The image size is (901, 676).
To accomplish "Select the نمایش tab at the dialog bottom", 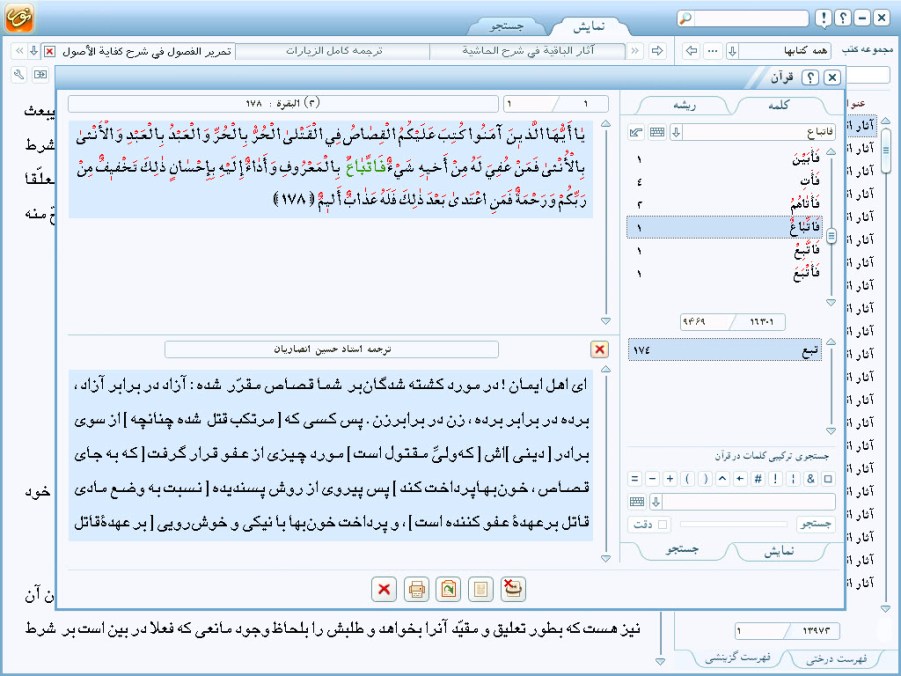I will (x=779, y=550).
